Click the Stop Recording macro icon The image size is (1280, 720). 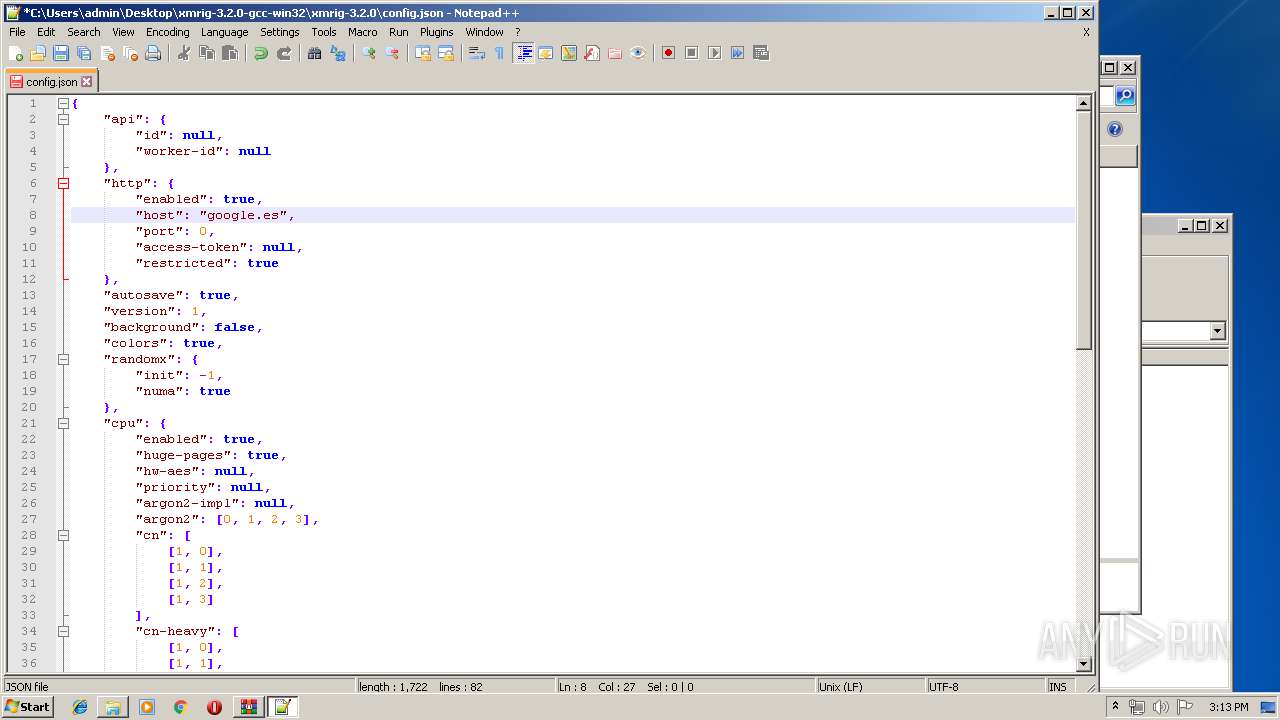(x=691, y=53)
